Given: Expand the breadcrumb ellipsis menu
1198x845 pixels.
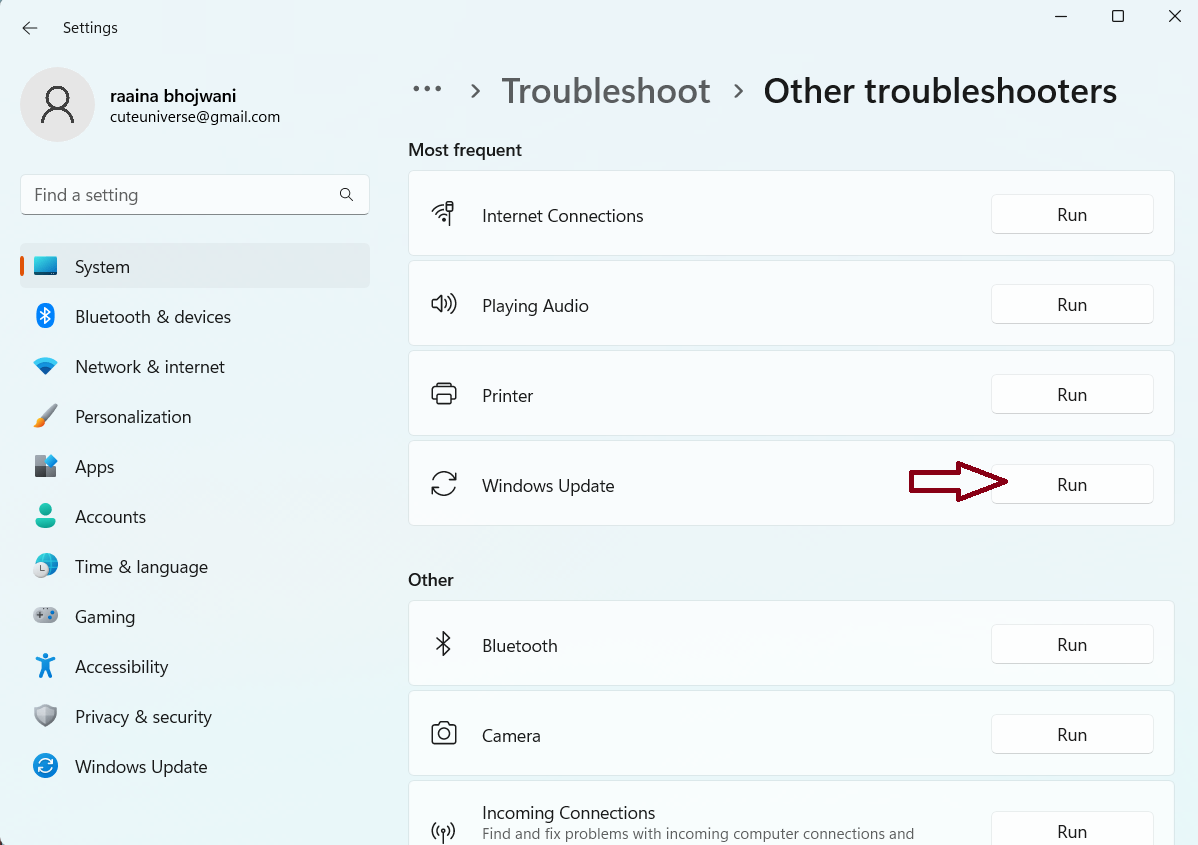Looking at the screenshot, I should (x=427, y=90).
